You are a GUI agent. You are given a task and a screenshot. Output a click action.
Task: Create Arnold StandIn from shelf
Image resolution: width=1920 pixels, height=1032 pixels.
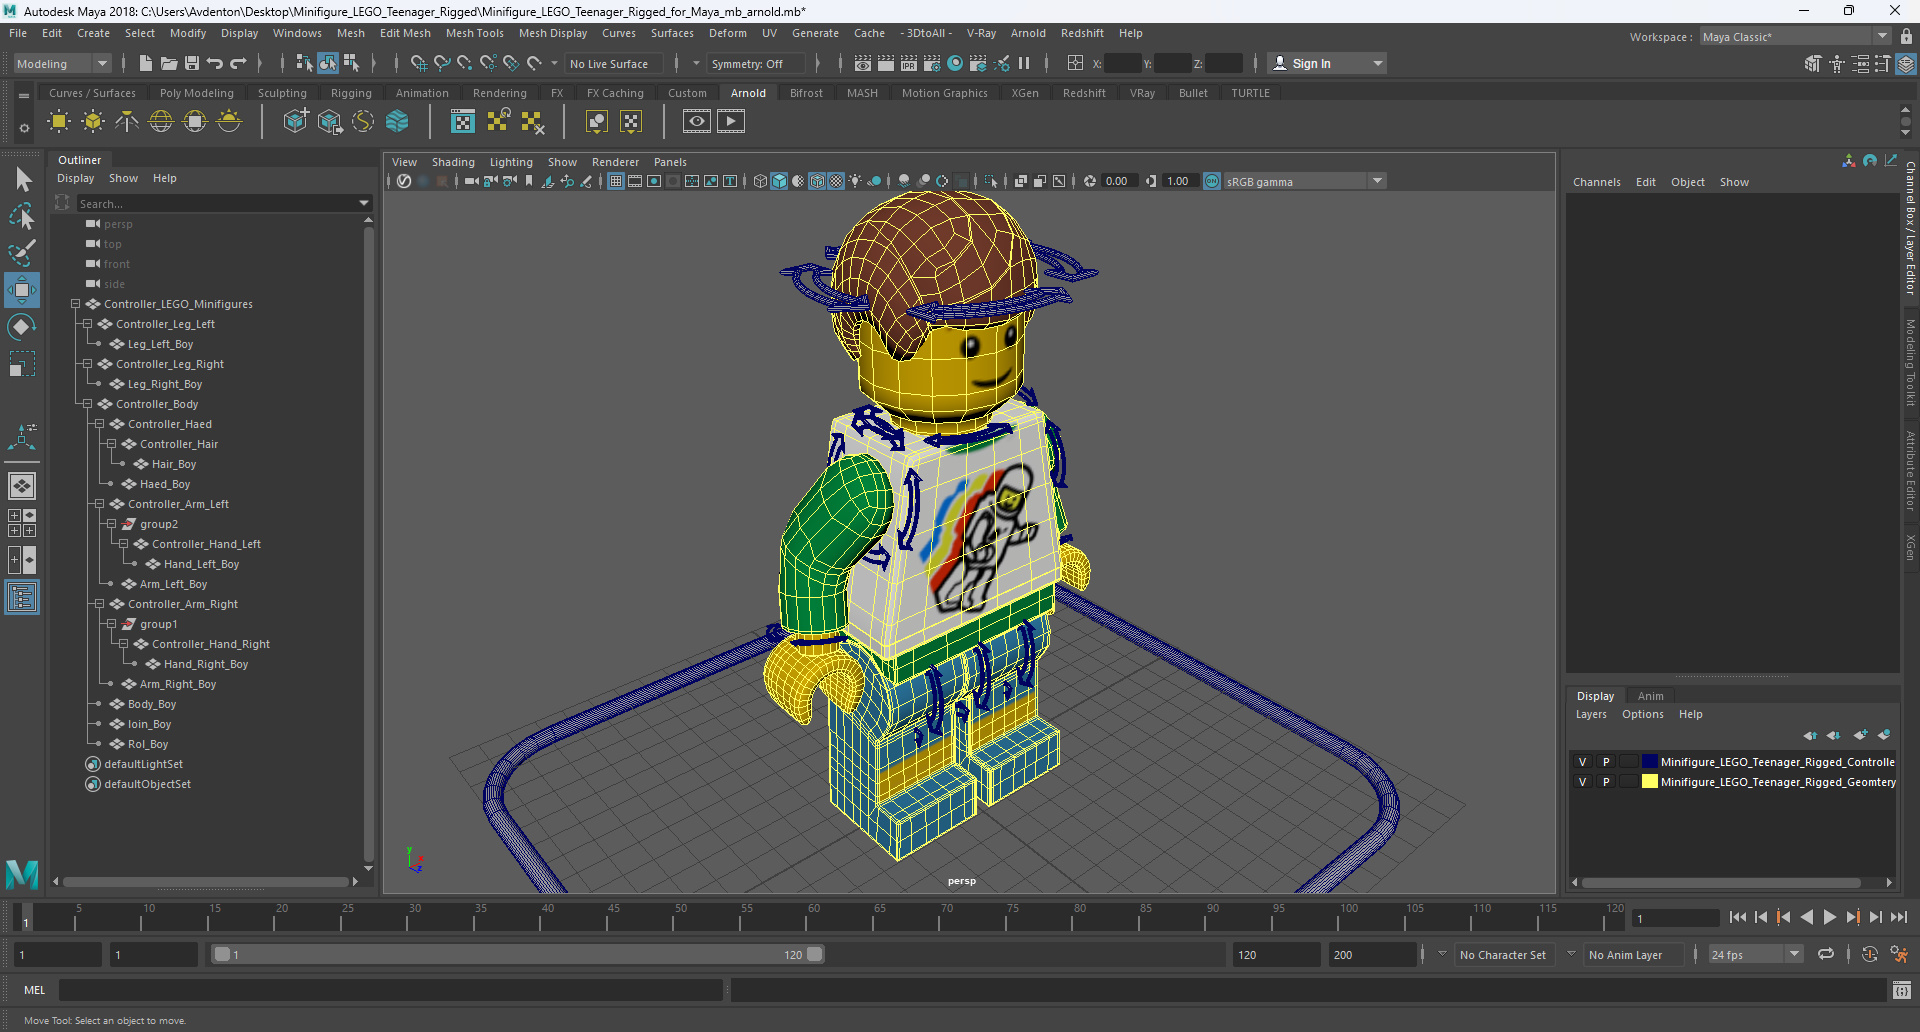click(x=295, y=122)
